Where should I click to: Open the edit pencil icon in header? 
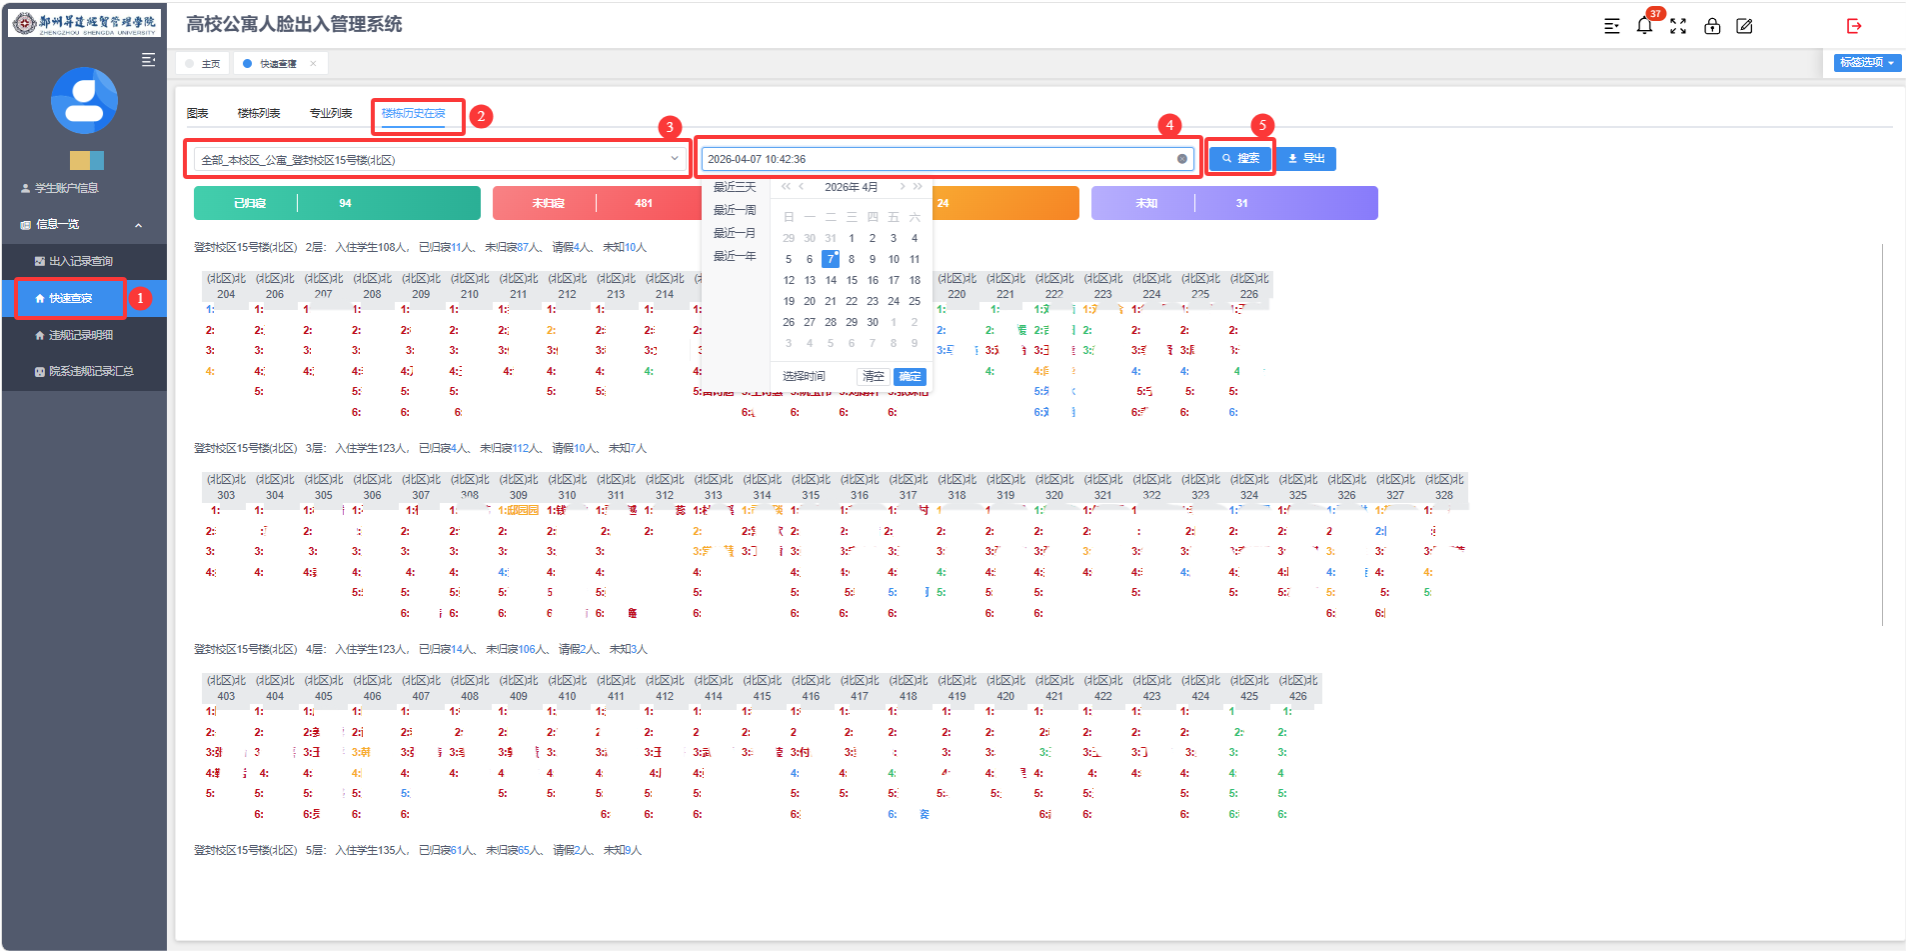point(1745,26)
